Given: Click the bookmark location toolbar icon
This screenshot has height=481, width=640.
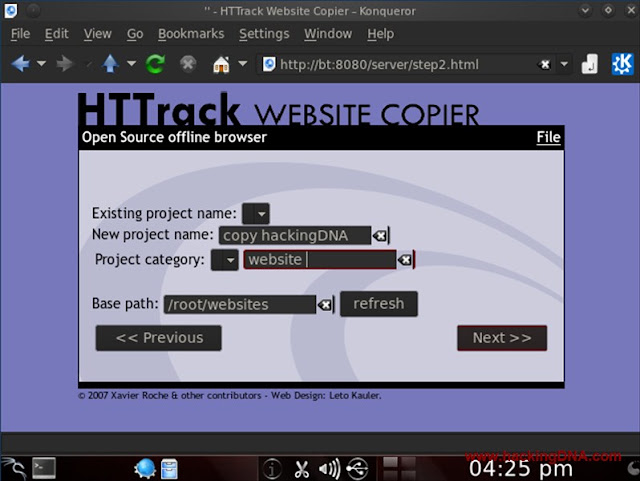Looking at the screenshot, I should 589,64.
